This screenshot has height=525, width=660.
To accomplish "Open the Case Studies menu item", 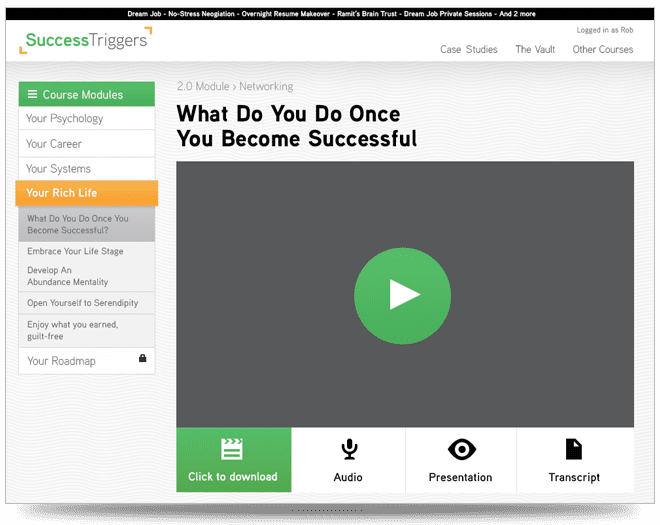I will pyautogui.click(x=468, y=50).
